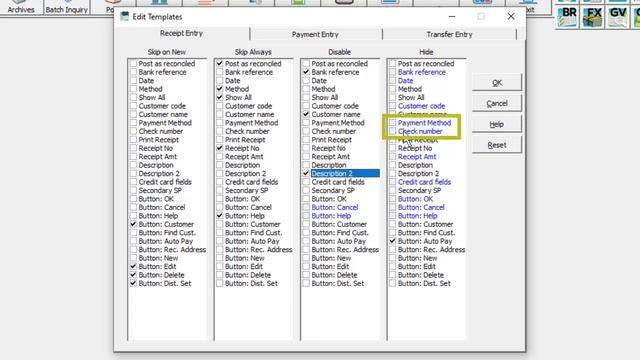Uncheck Receipt No under Skip Always

pyautogui.click(x=220, y=148)
